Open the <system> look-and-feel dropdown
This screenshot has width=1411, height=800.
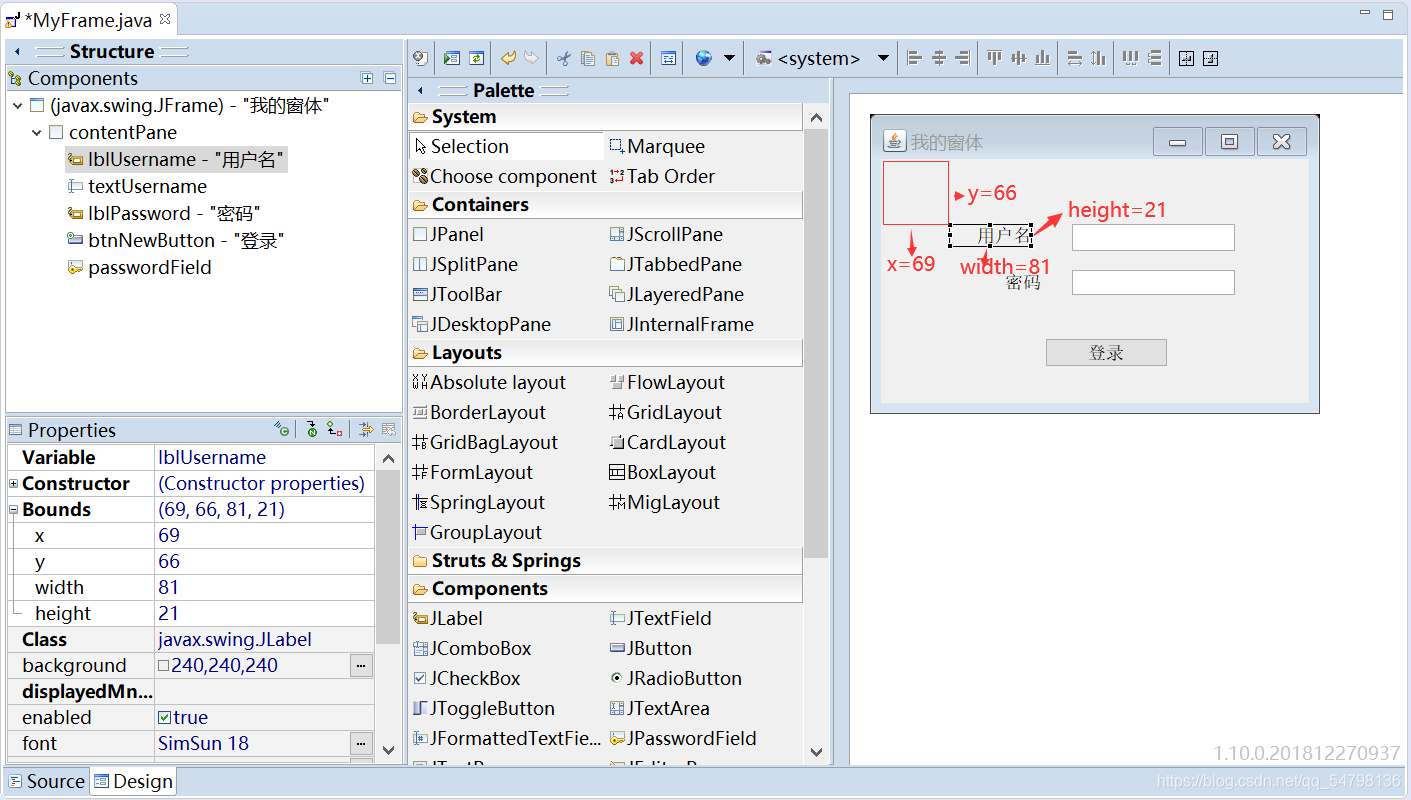[883, 59]
